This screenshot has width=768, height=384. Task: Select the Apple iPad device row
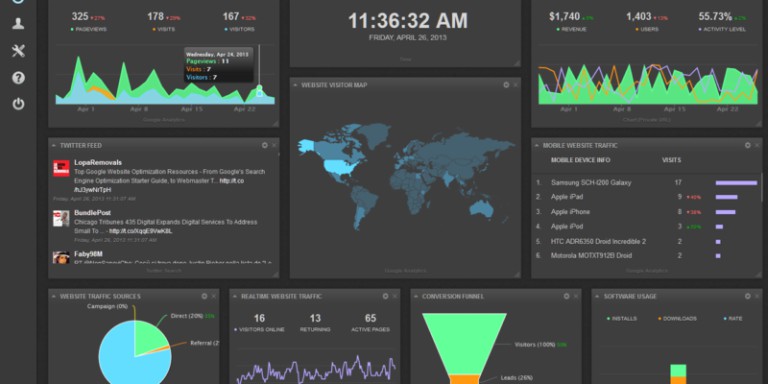(x=647, y=197)
